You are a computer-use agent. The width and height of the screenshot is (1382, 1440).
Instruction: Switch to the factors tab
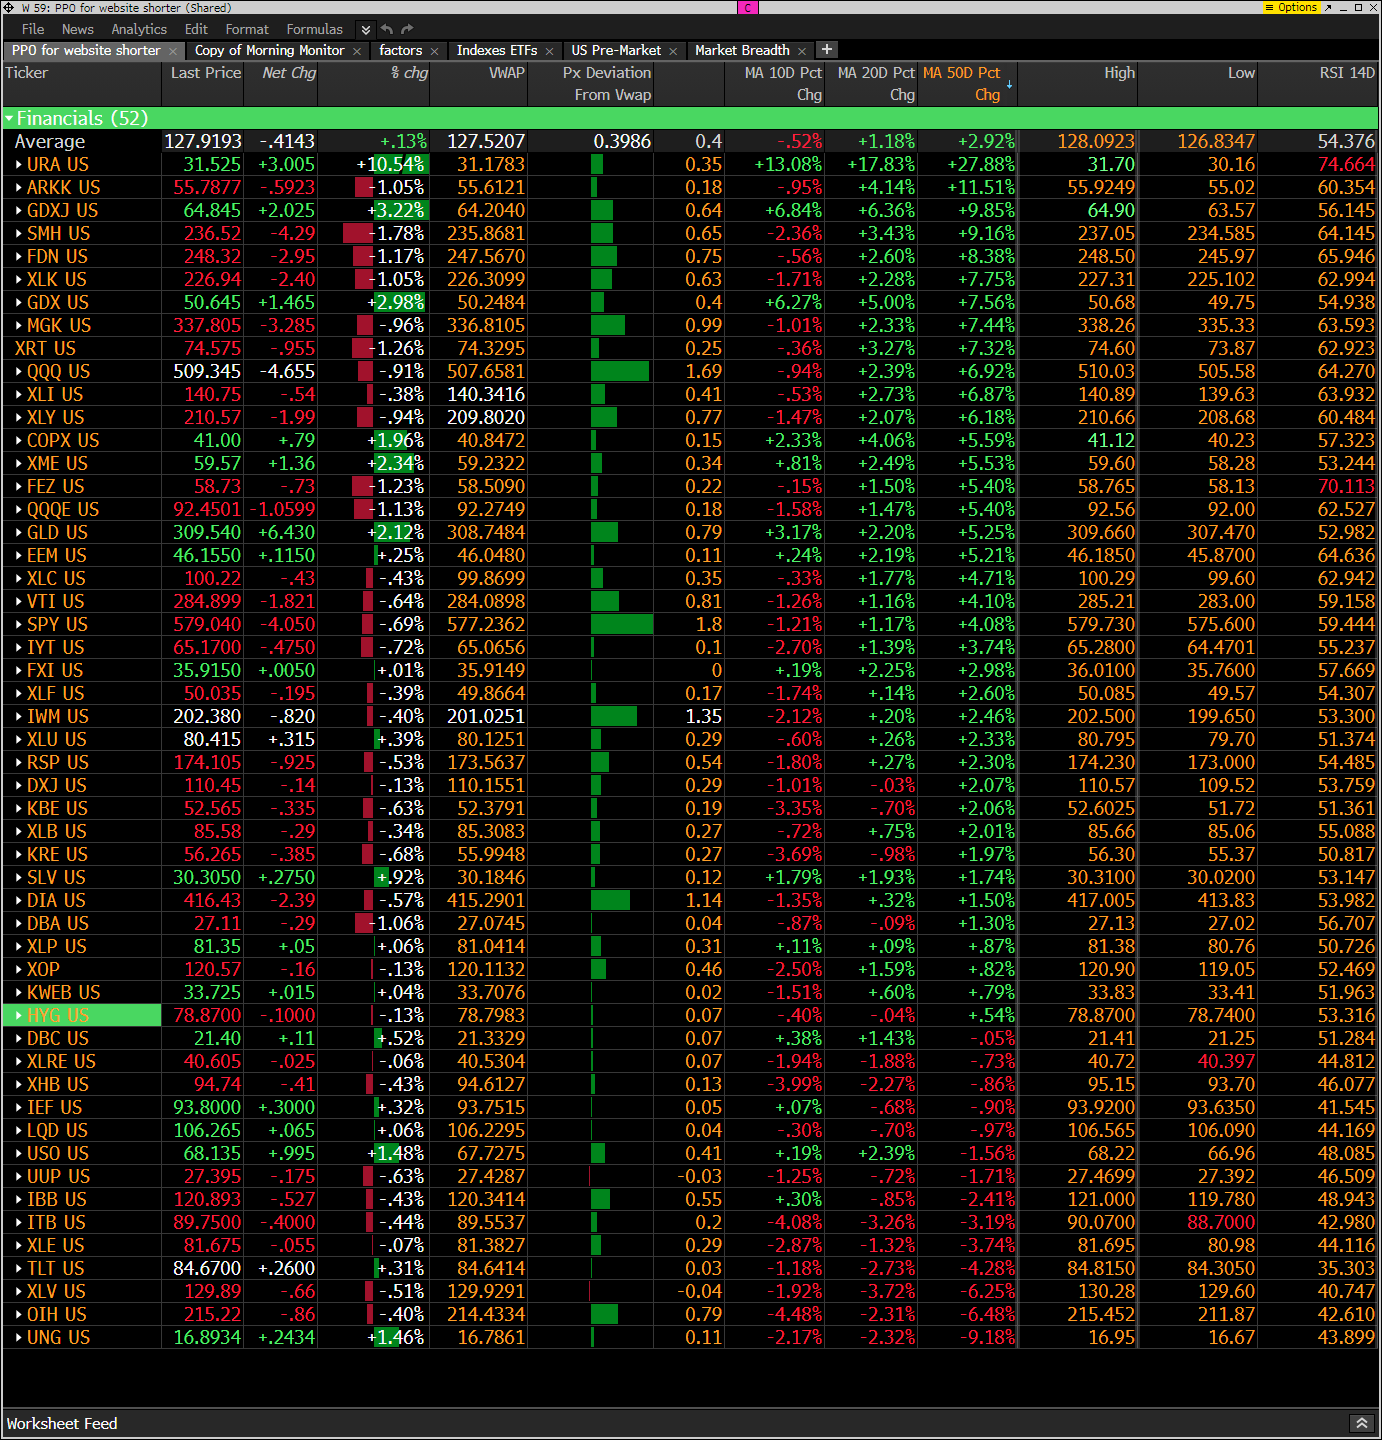pyautogui.click(x=400, y=50)
